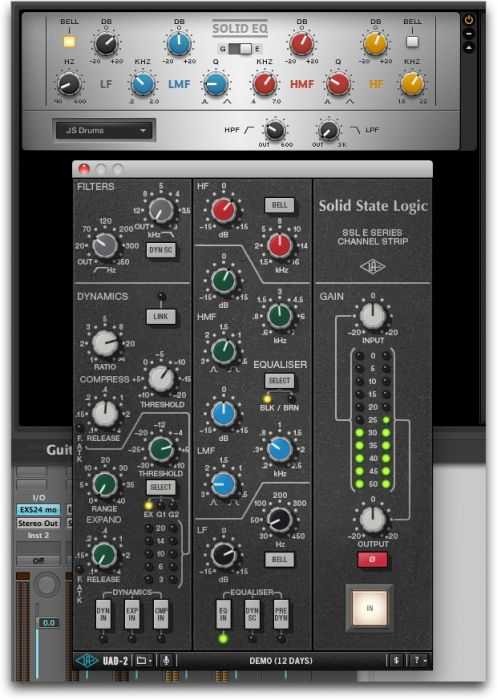Click the red phase invert button under Output

coord(372,560)
